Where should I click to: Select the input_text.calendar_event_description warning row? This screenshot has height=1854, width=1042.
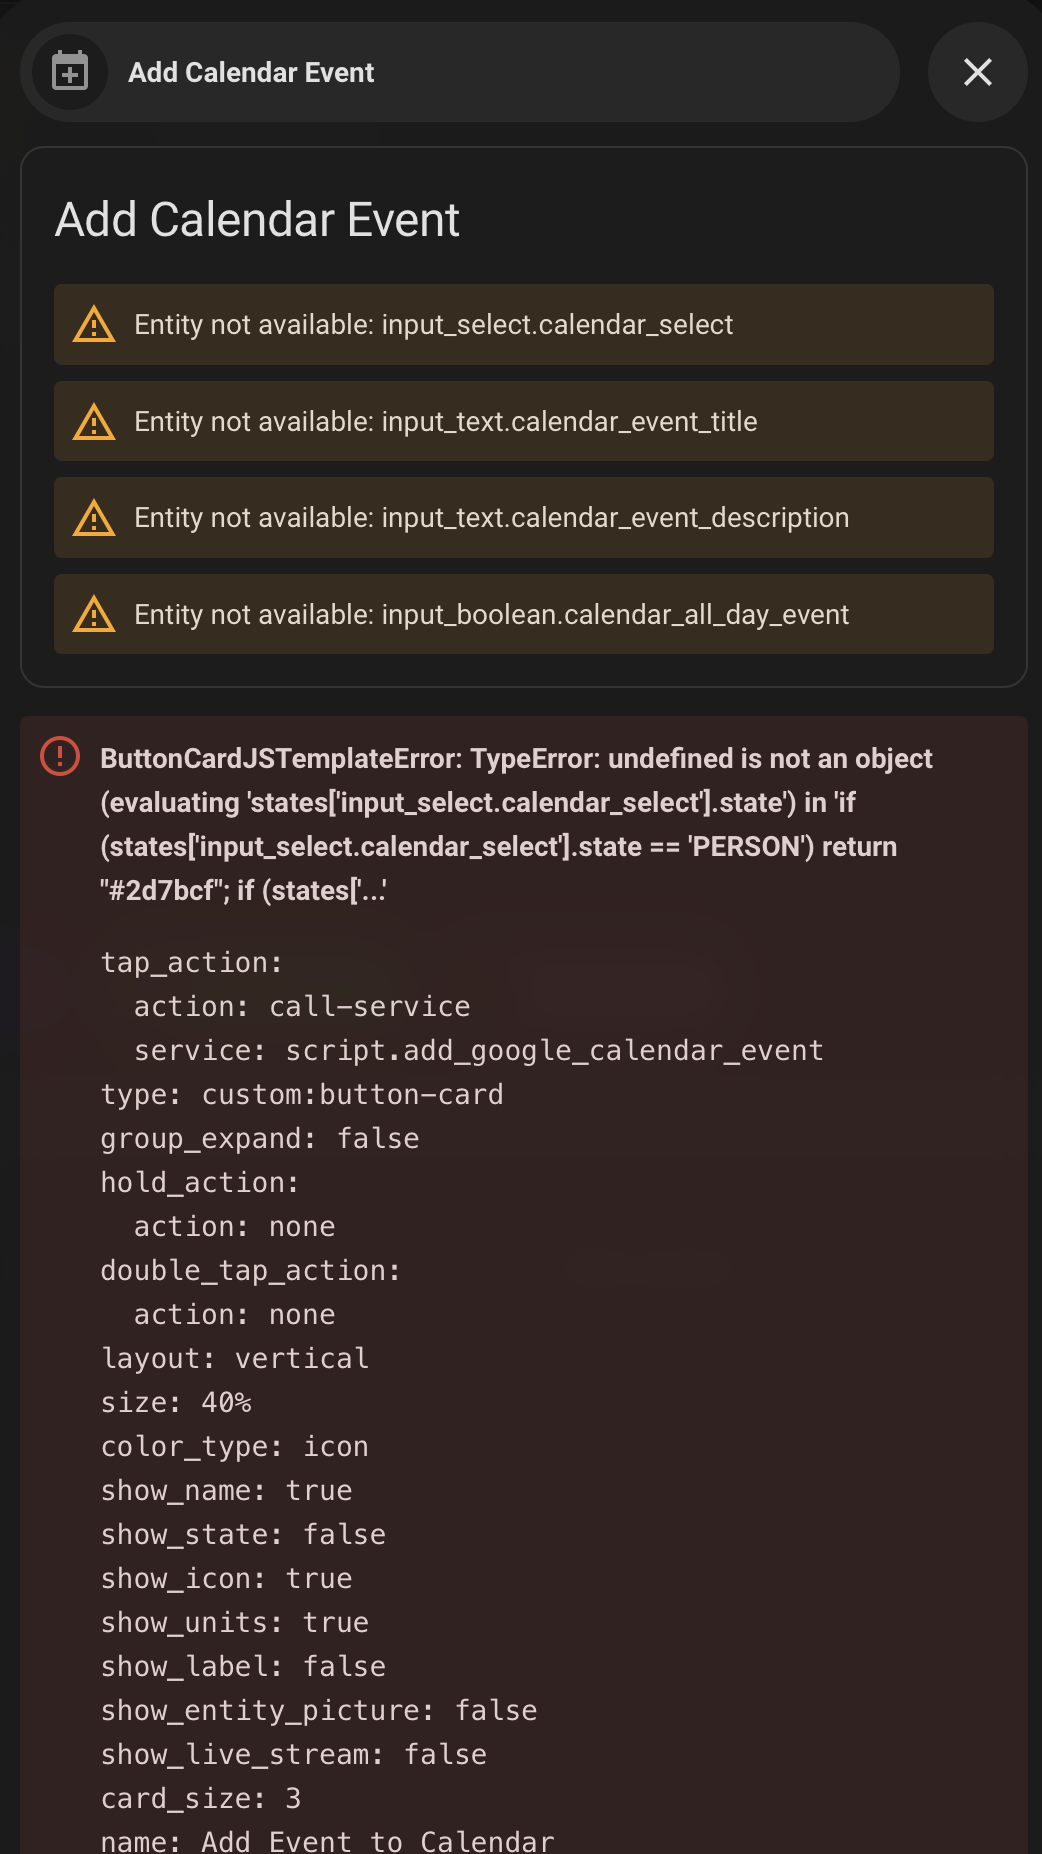click(x=524, y=517)
